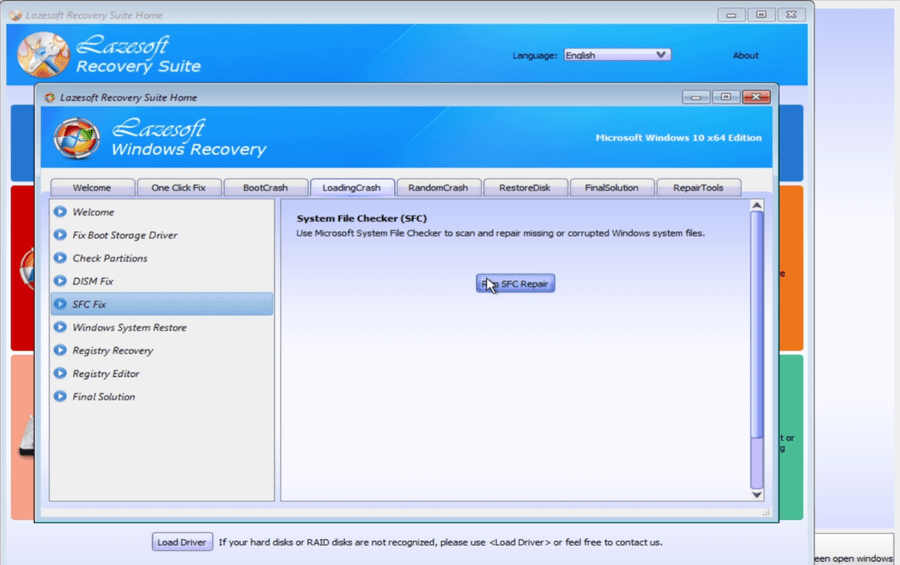
Task: Click the arrow icon beside Check Partitions
Action: [x=60, y=258]
